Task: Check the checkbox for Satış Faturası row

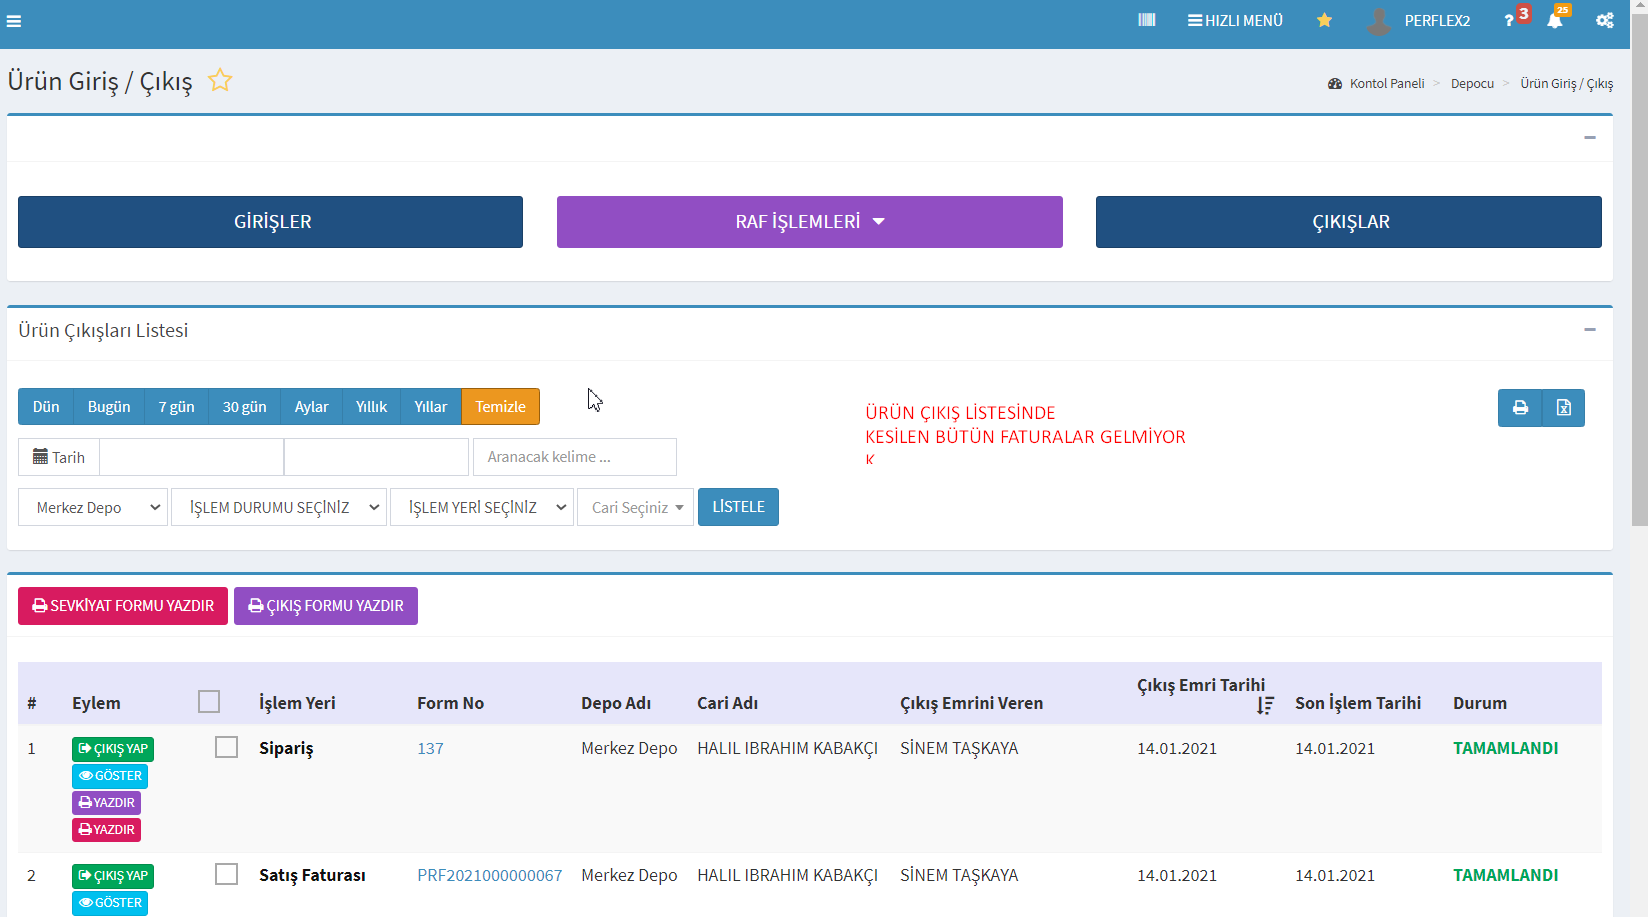Action: pos(227,875)
